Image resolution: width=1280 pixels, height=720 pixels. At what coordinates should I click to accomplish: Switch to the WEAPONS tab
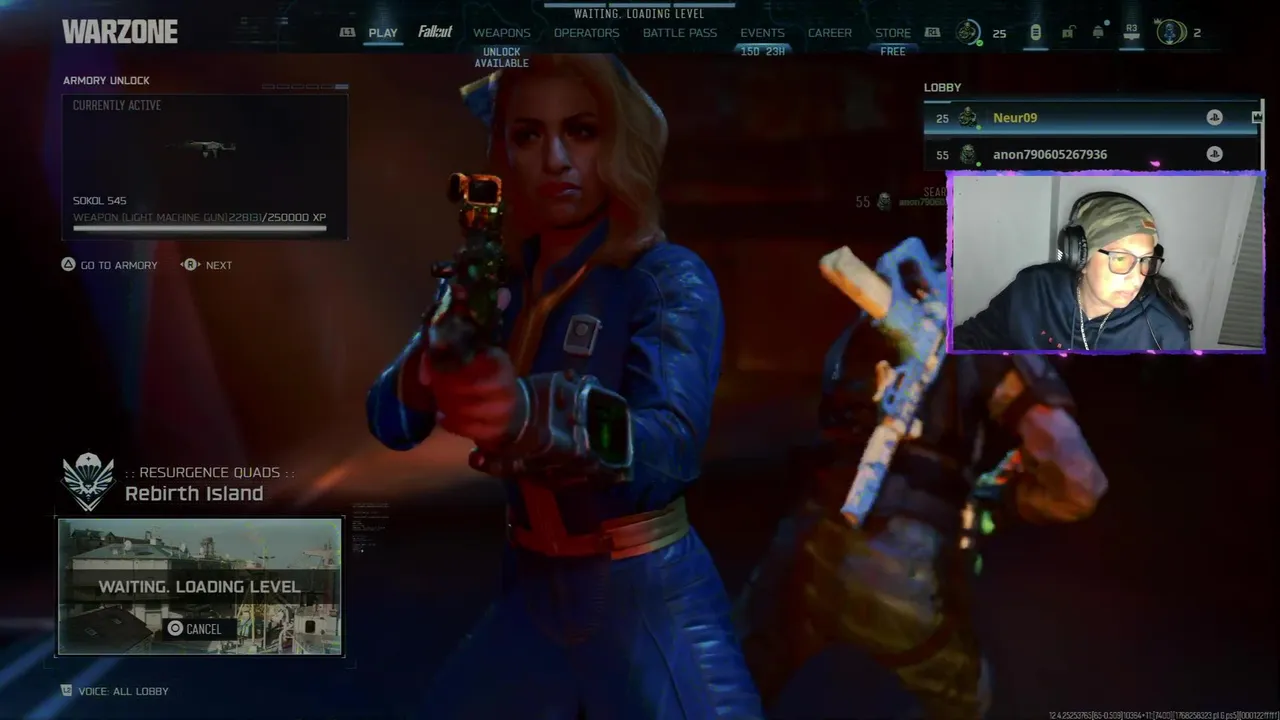(502, 33)
